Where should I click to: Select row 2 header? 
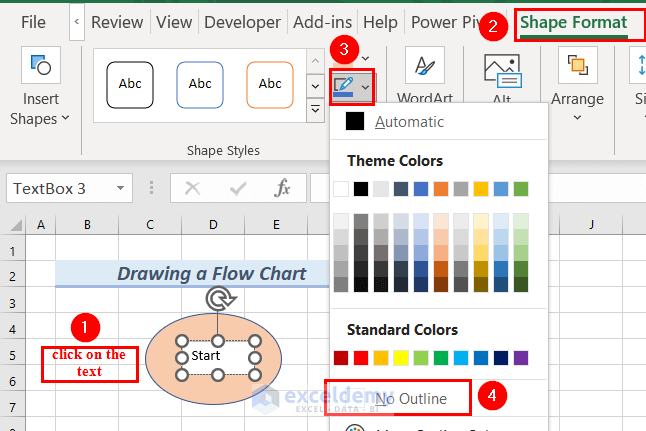[12, 276]
